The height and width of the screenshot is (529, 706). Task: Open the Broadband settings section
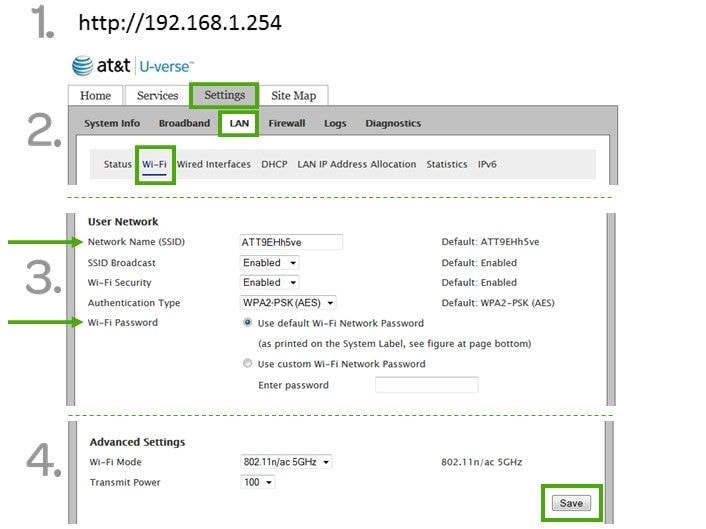[184, 124]
